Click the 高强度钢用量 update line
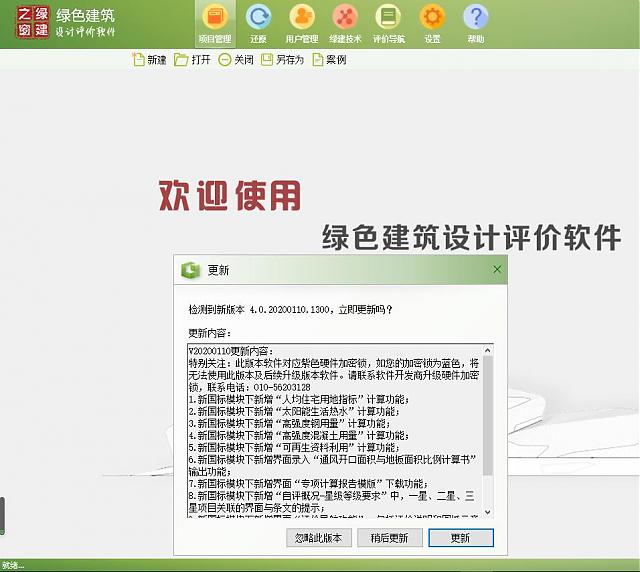 click(x=290, y=423)
